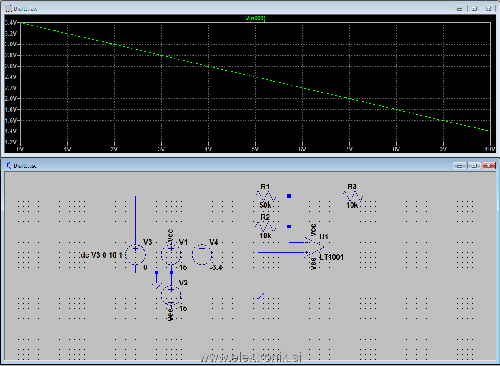500x366 pixels.
Task: Minimize the schematic window
Action: tap(460, 166)
